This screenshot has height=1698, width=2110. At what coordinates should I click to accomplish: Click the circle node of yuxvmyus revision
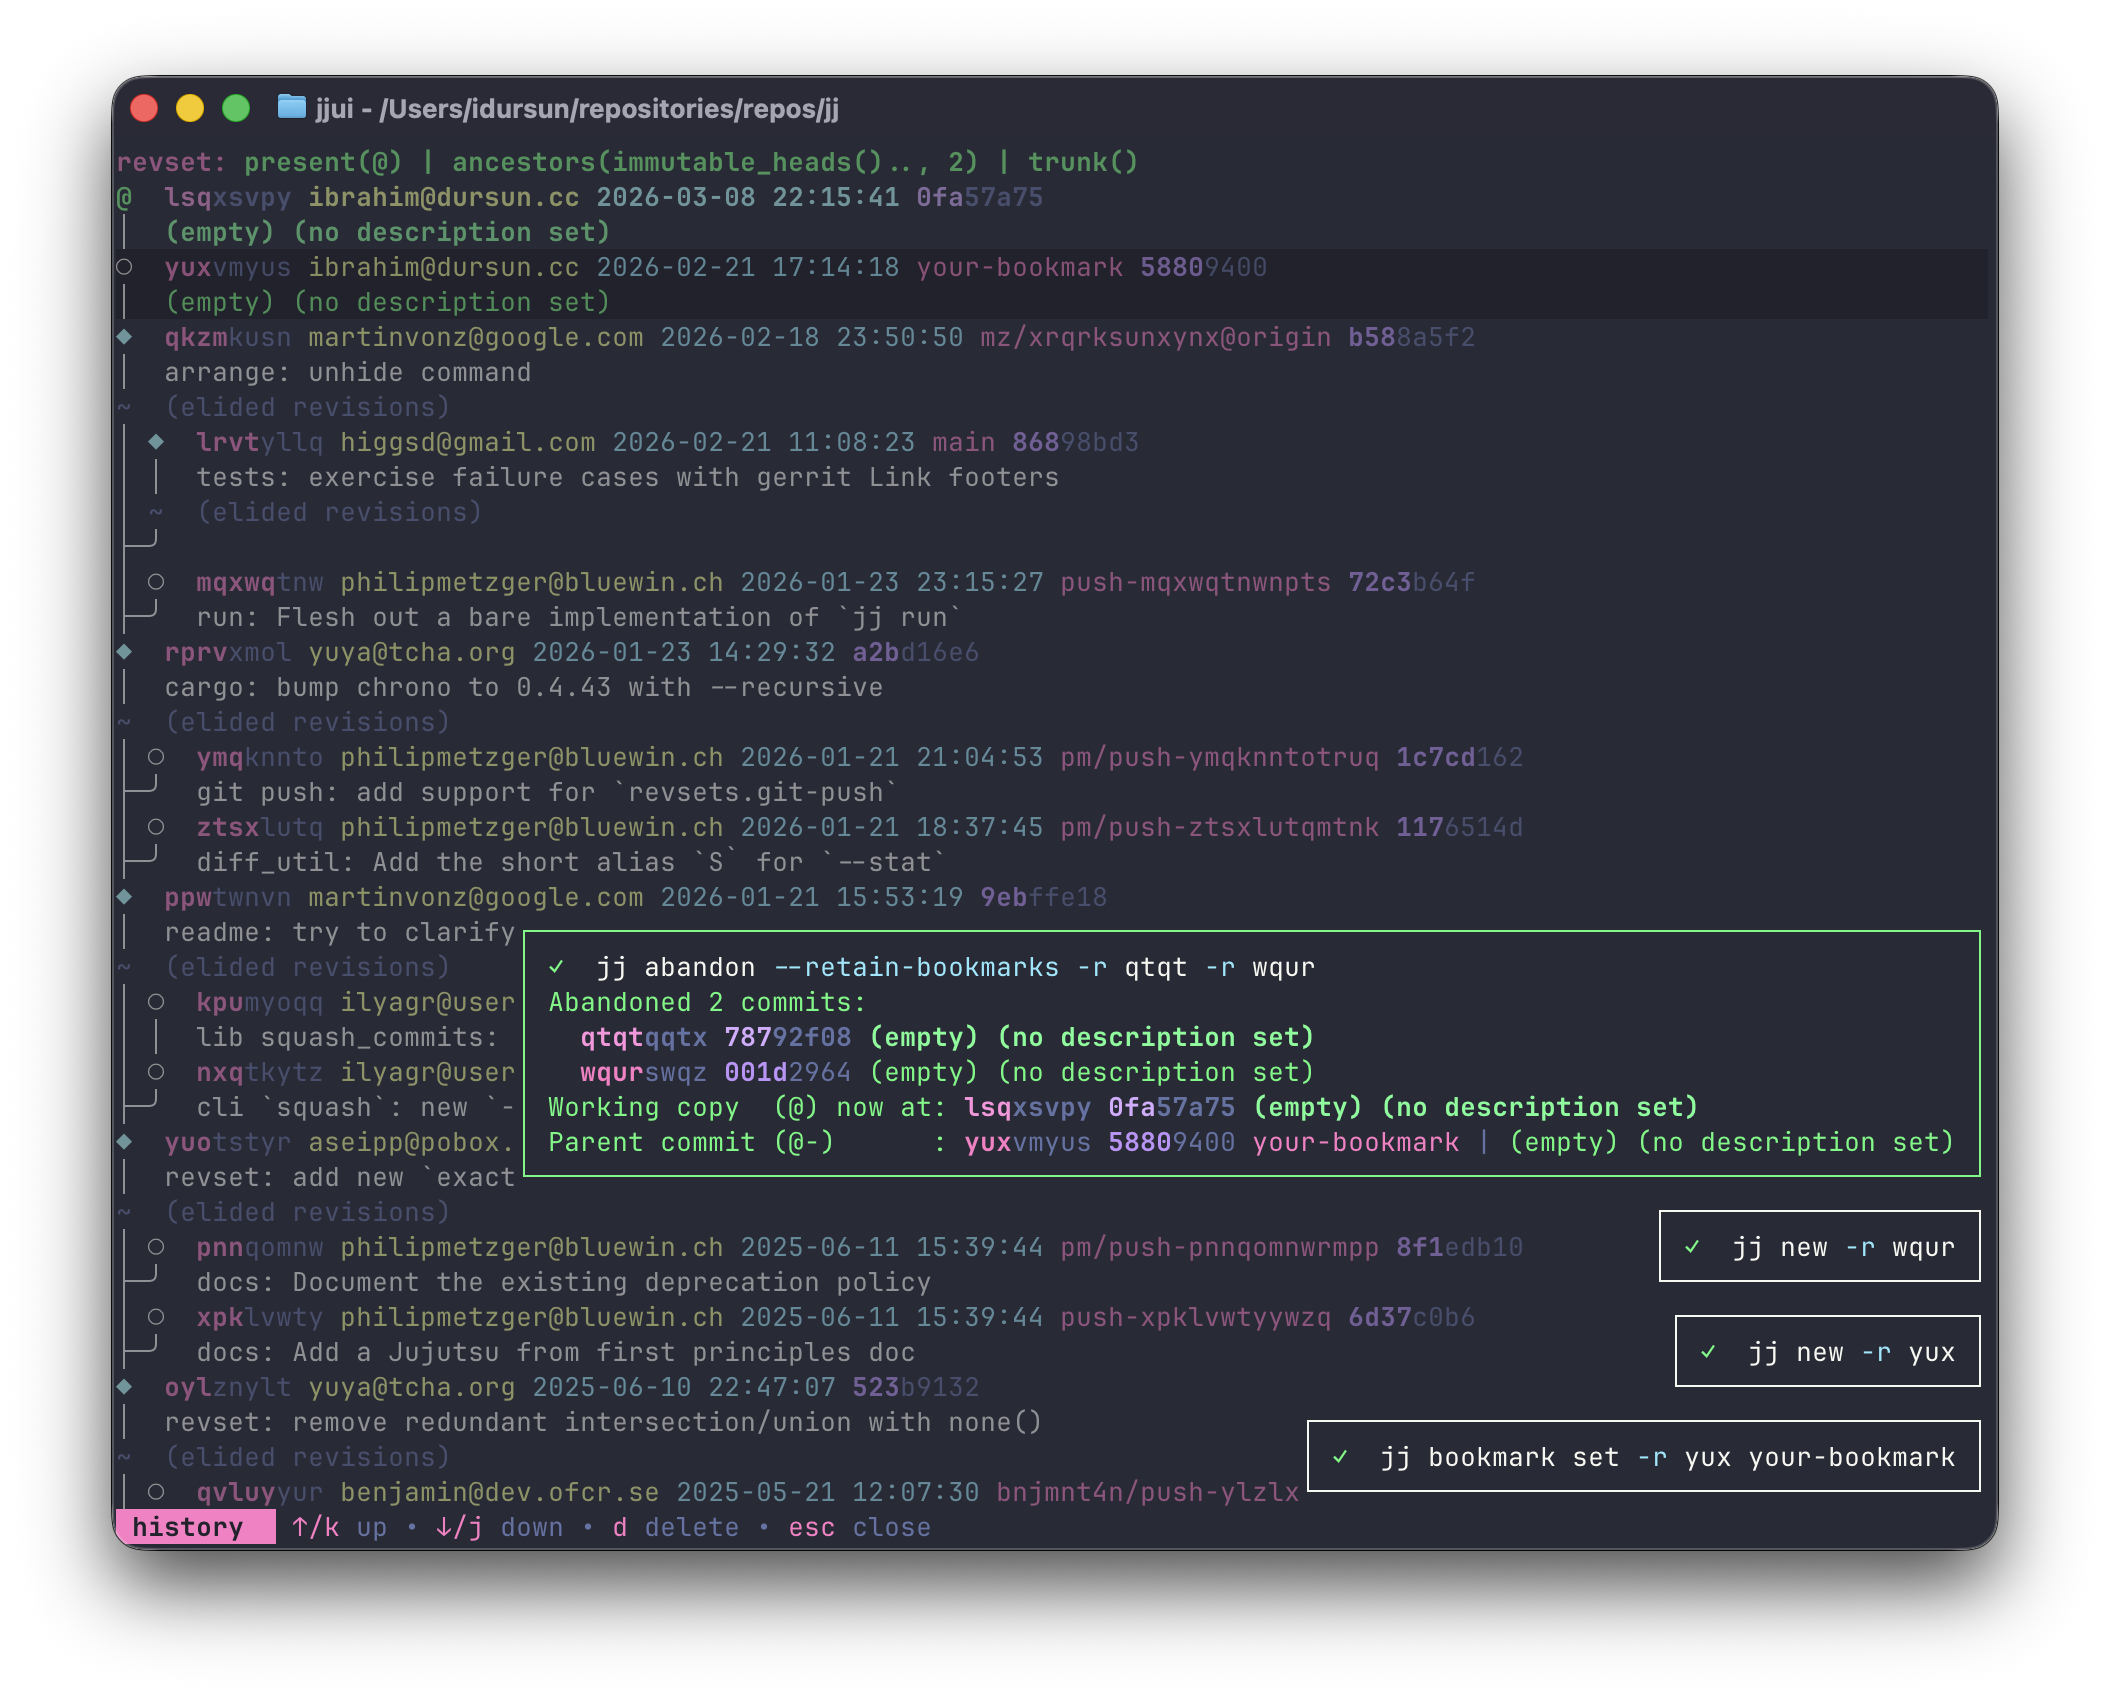[125, 267]
